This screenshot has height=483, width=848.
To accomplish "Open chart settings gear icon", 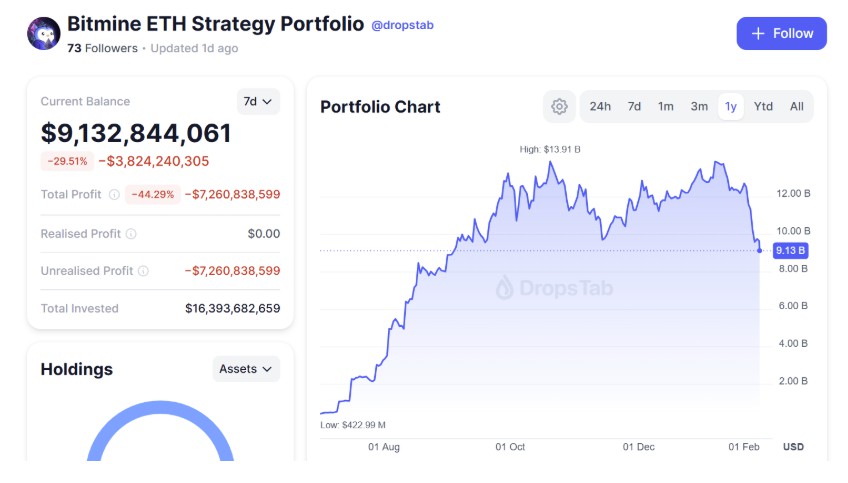I will [x=559, y=107].
